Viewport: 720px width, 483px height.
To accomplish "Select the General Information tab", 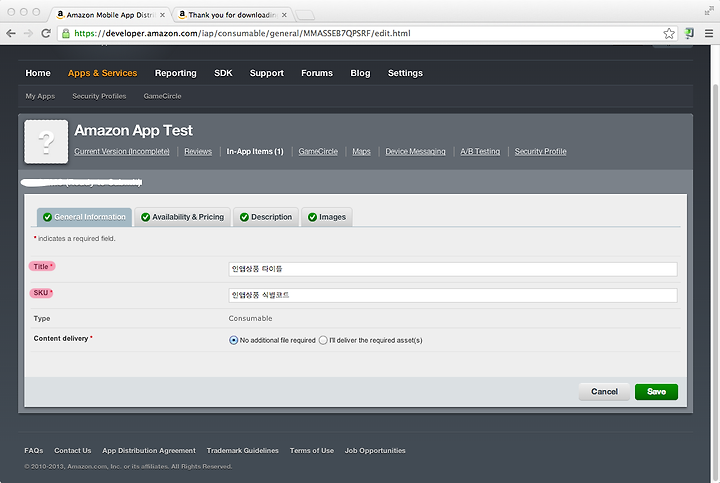I will 84,217.
